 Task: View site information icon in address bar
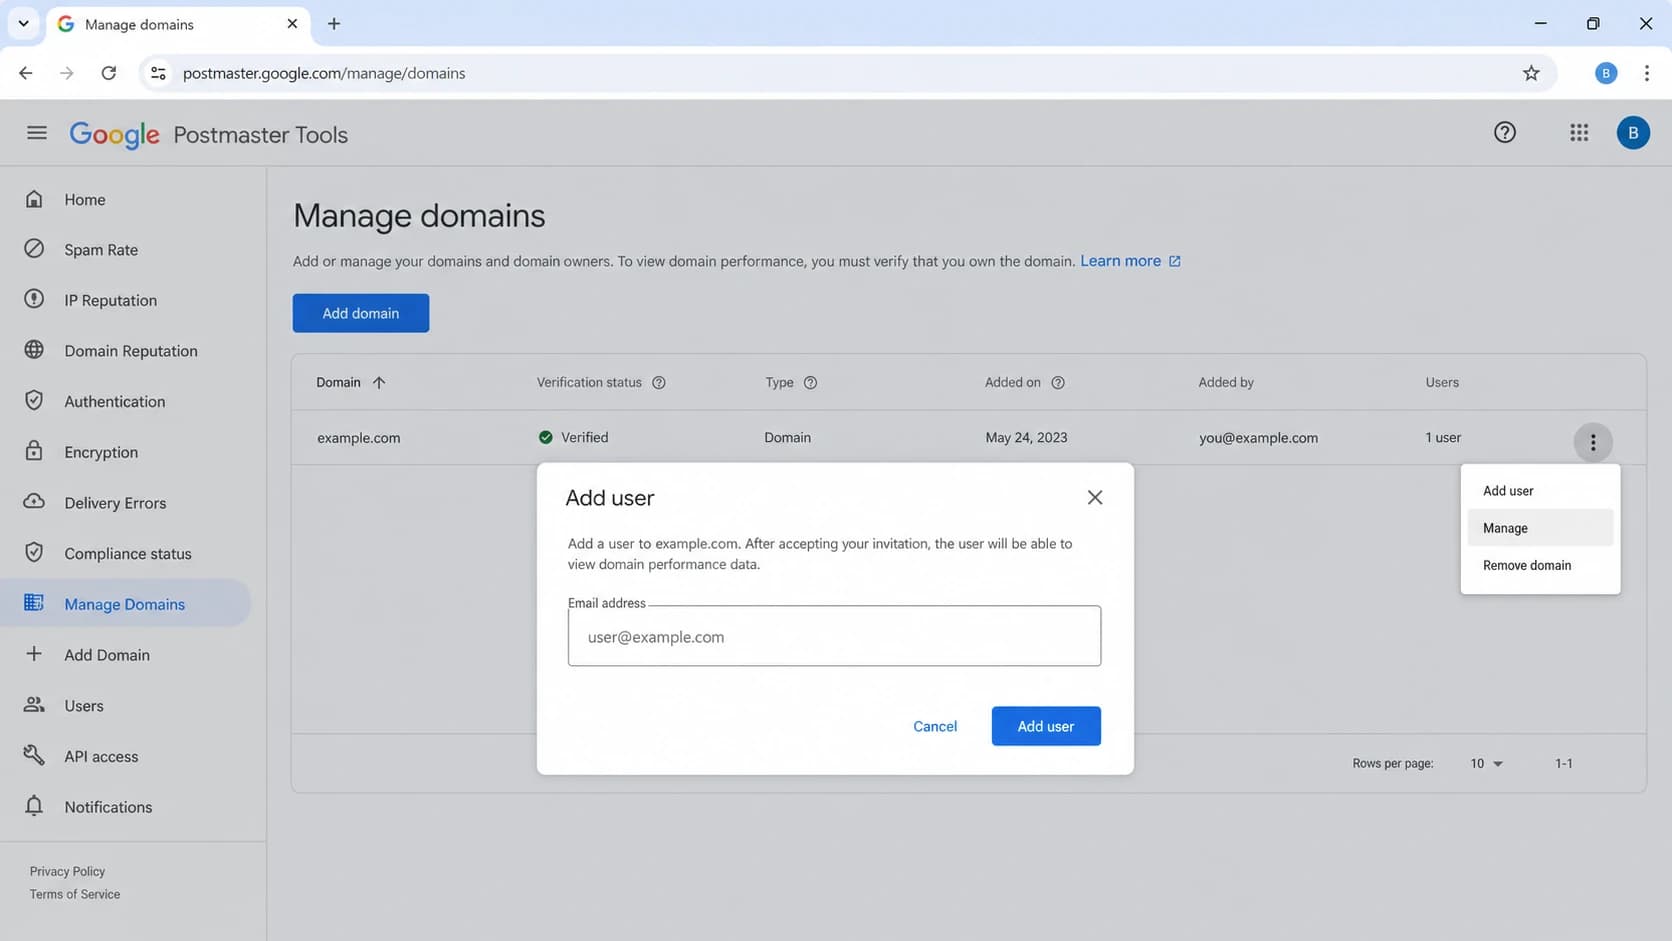[158, 73]
